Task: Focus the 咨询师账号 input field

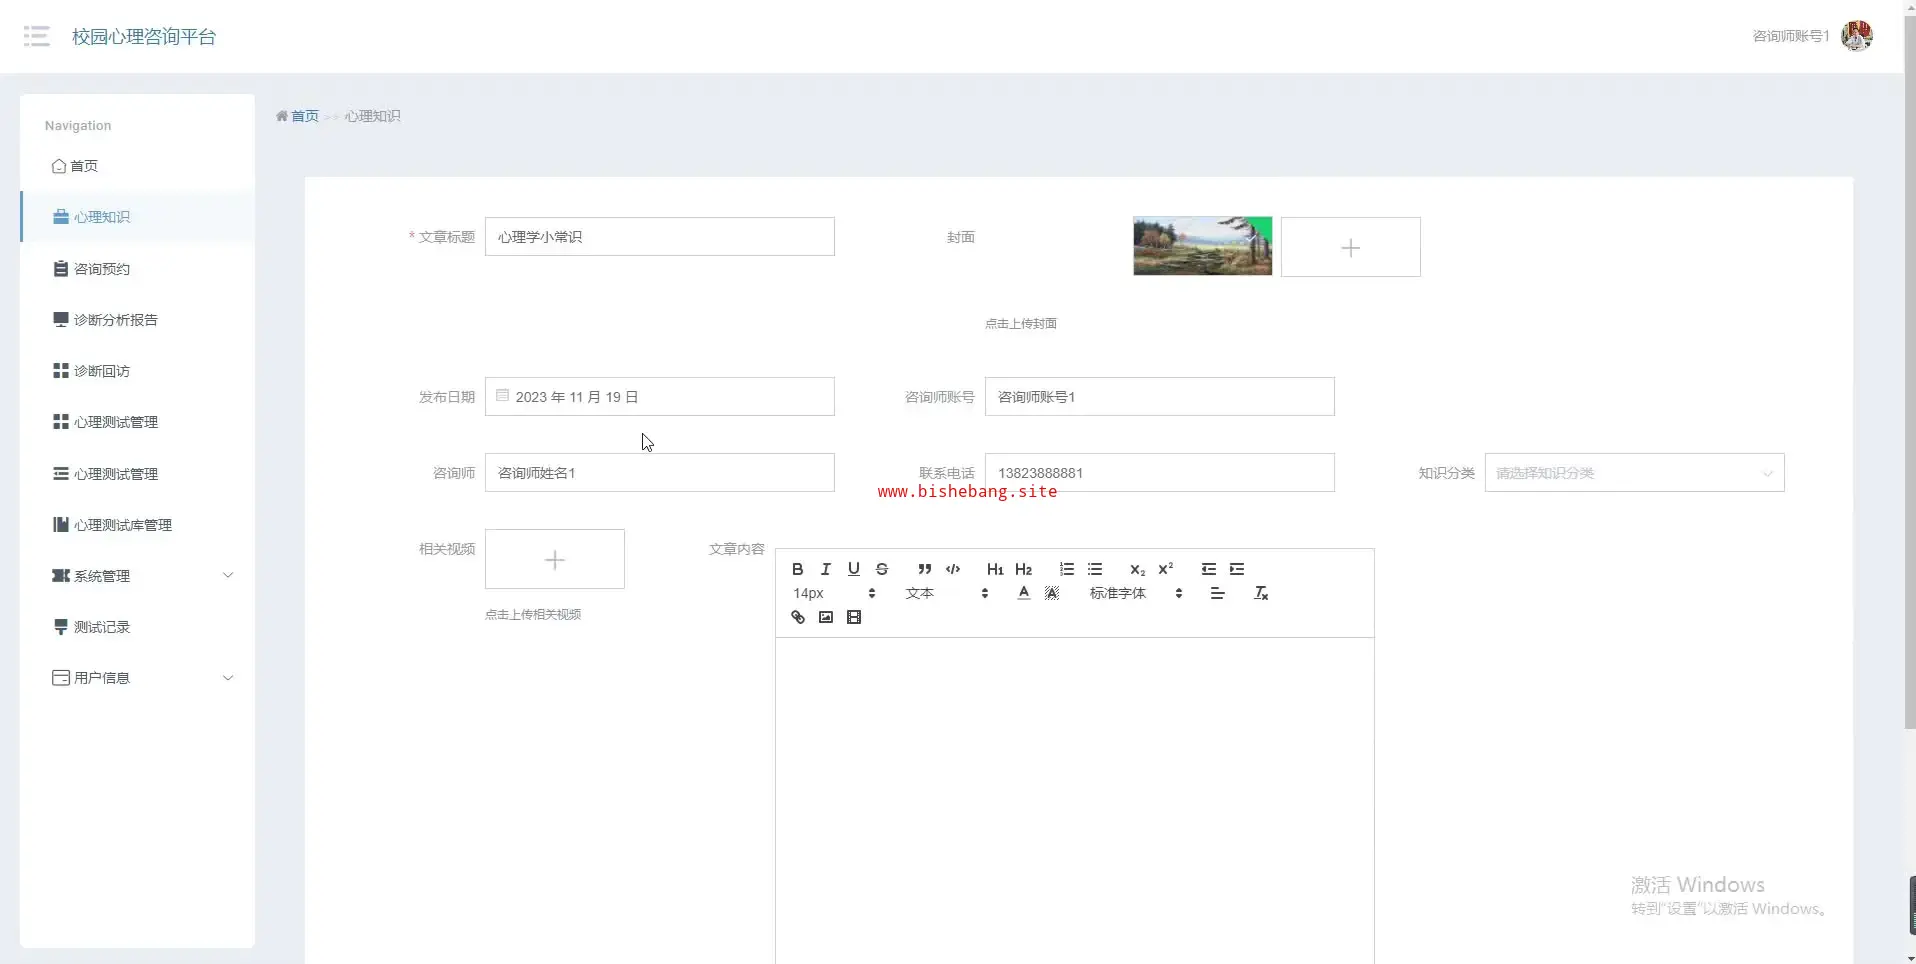Action: tap(1160, 397)
